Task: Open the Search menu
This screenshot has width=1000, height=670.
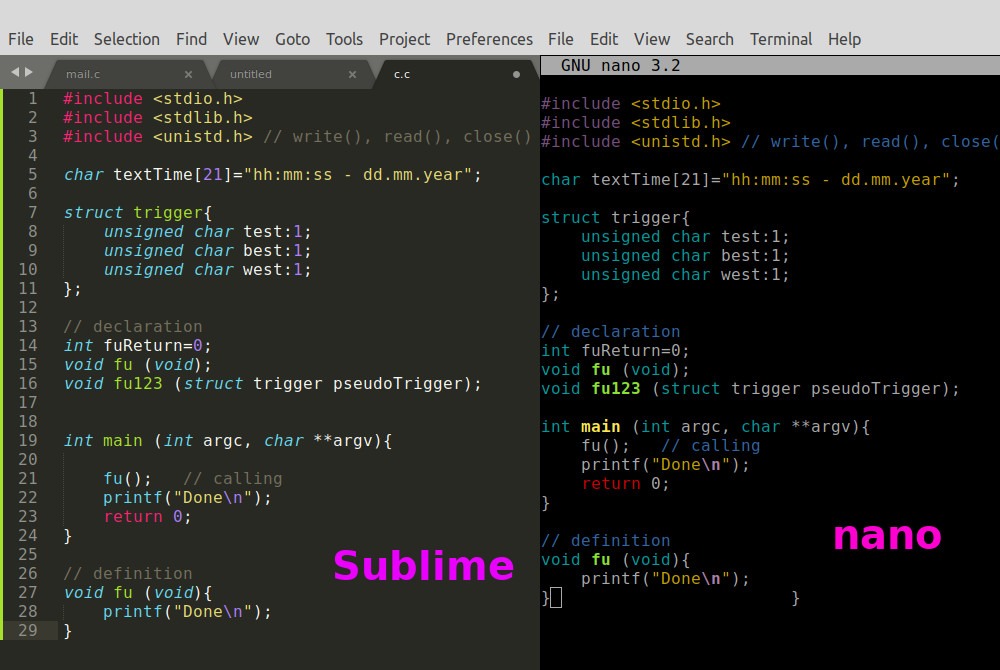Action: click(710, 40)
